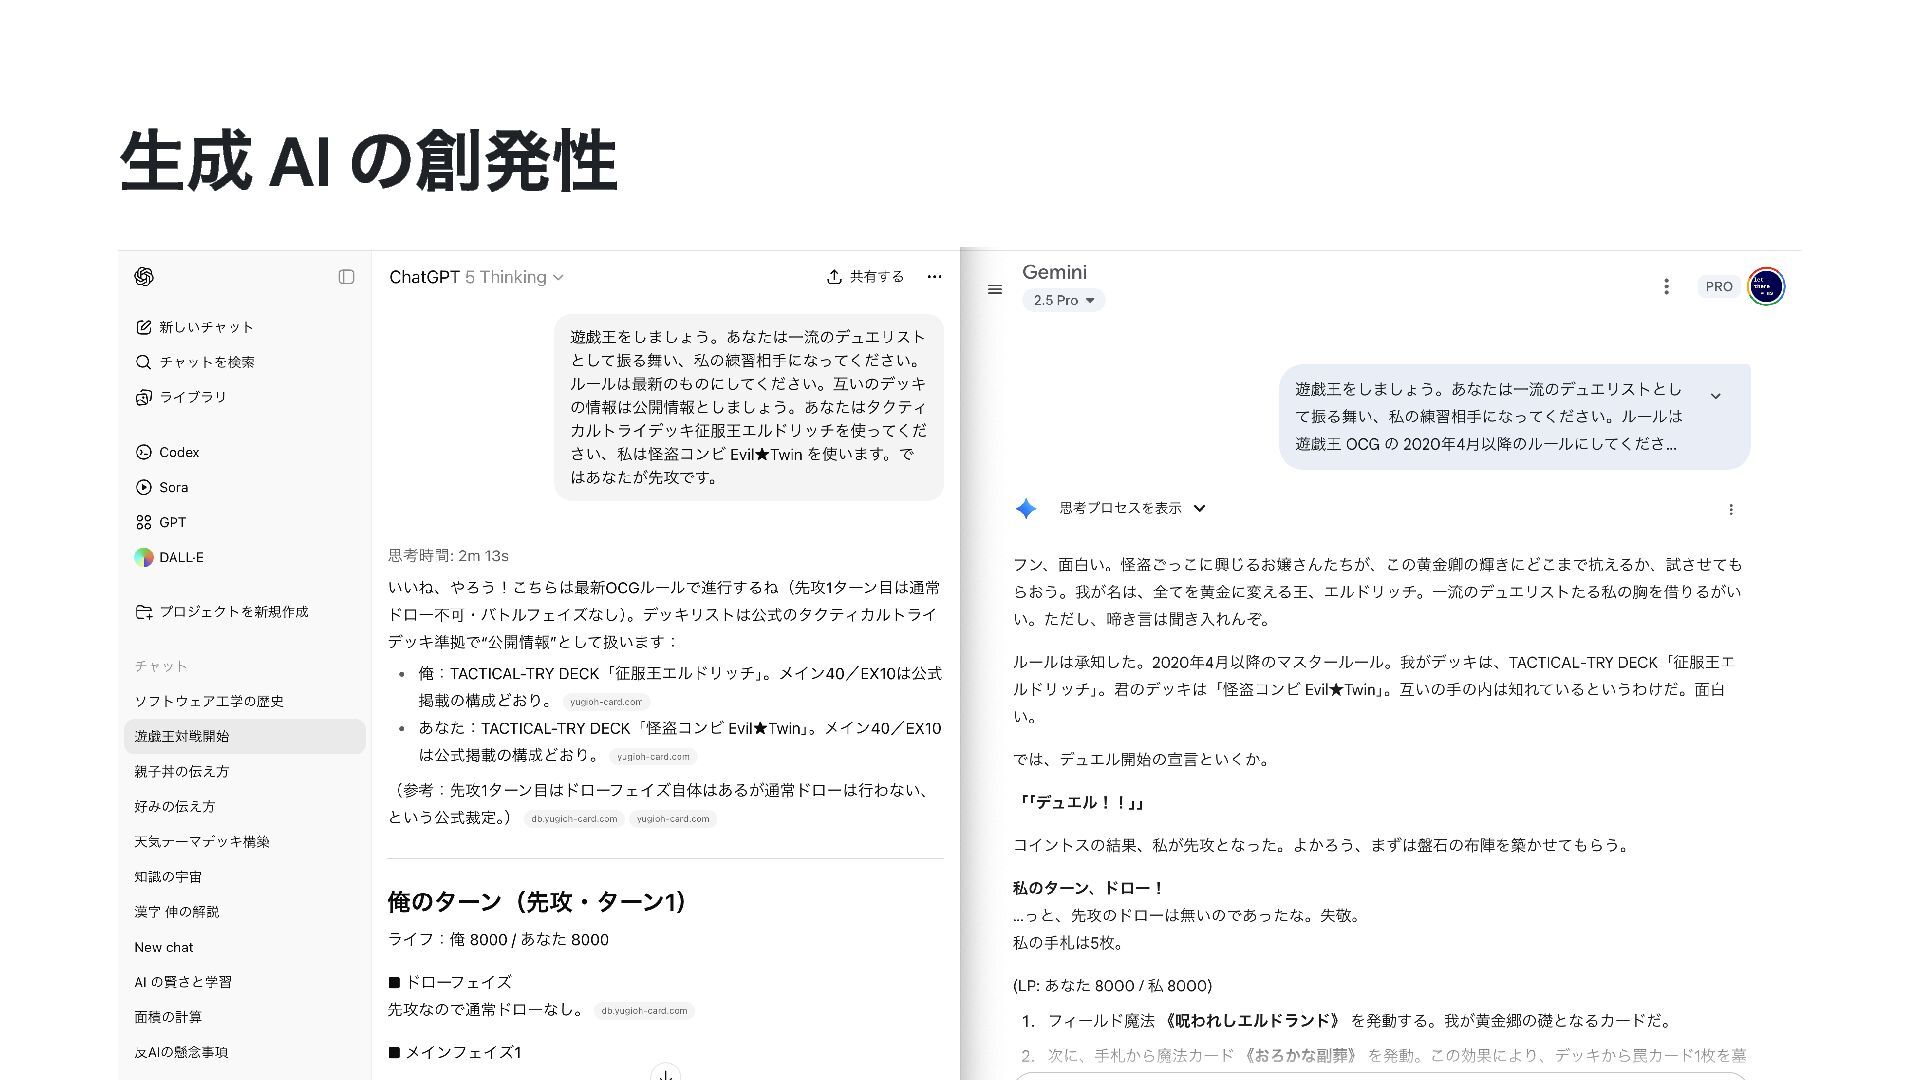Image resolution: width=1920 pixels, height=1080 pixels.
Task: Open chat 反AIの懸念事項
Action: pyautogui.click(x=245, y=1052)
